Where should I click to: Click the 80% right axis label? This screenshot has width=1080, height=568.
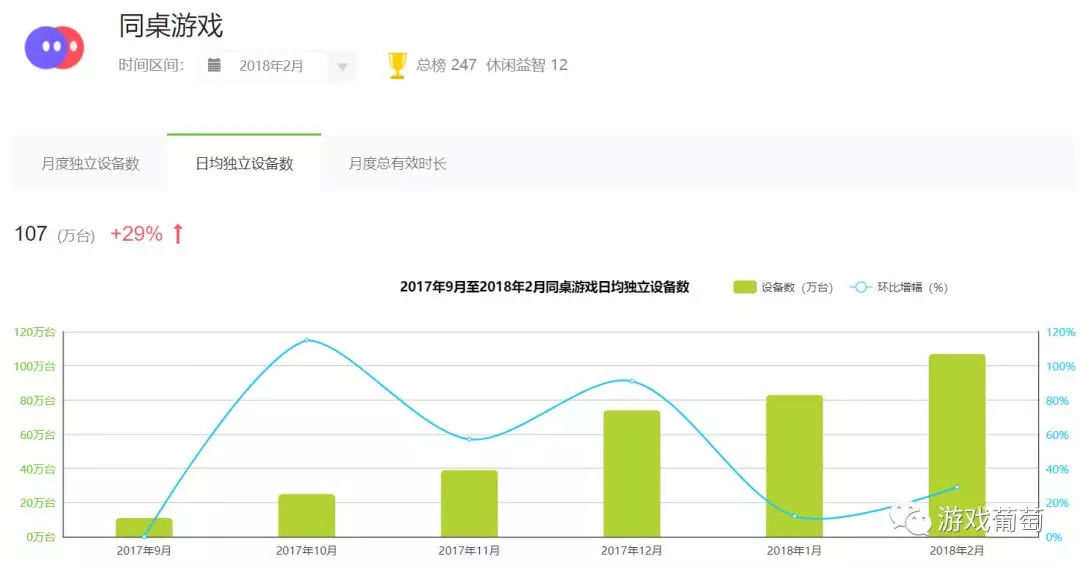[1057, 401]
